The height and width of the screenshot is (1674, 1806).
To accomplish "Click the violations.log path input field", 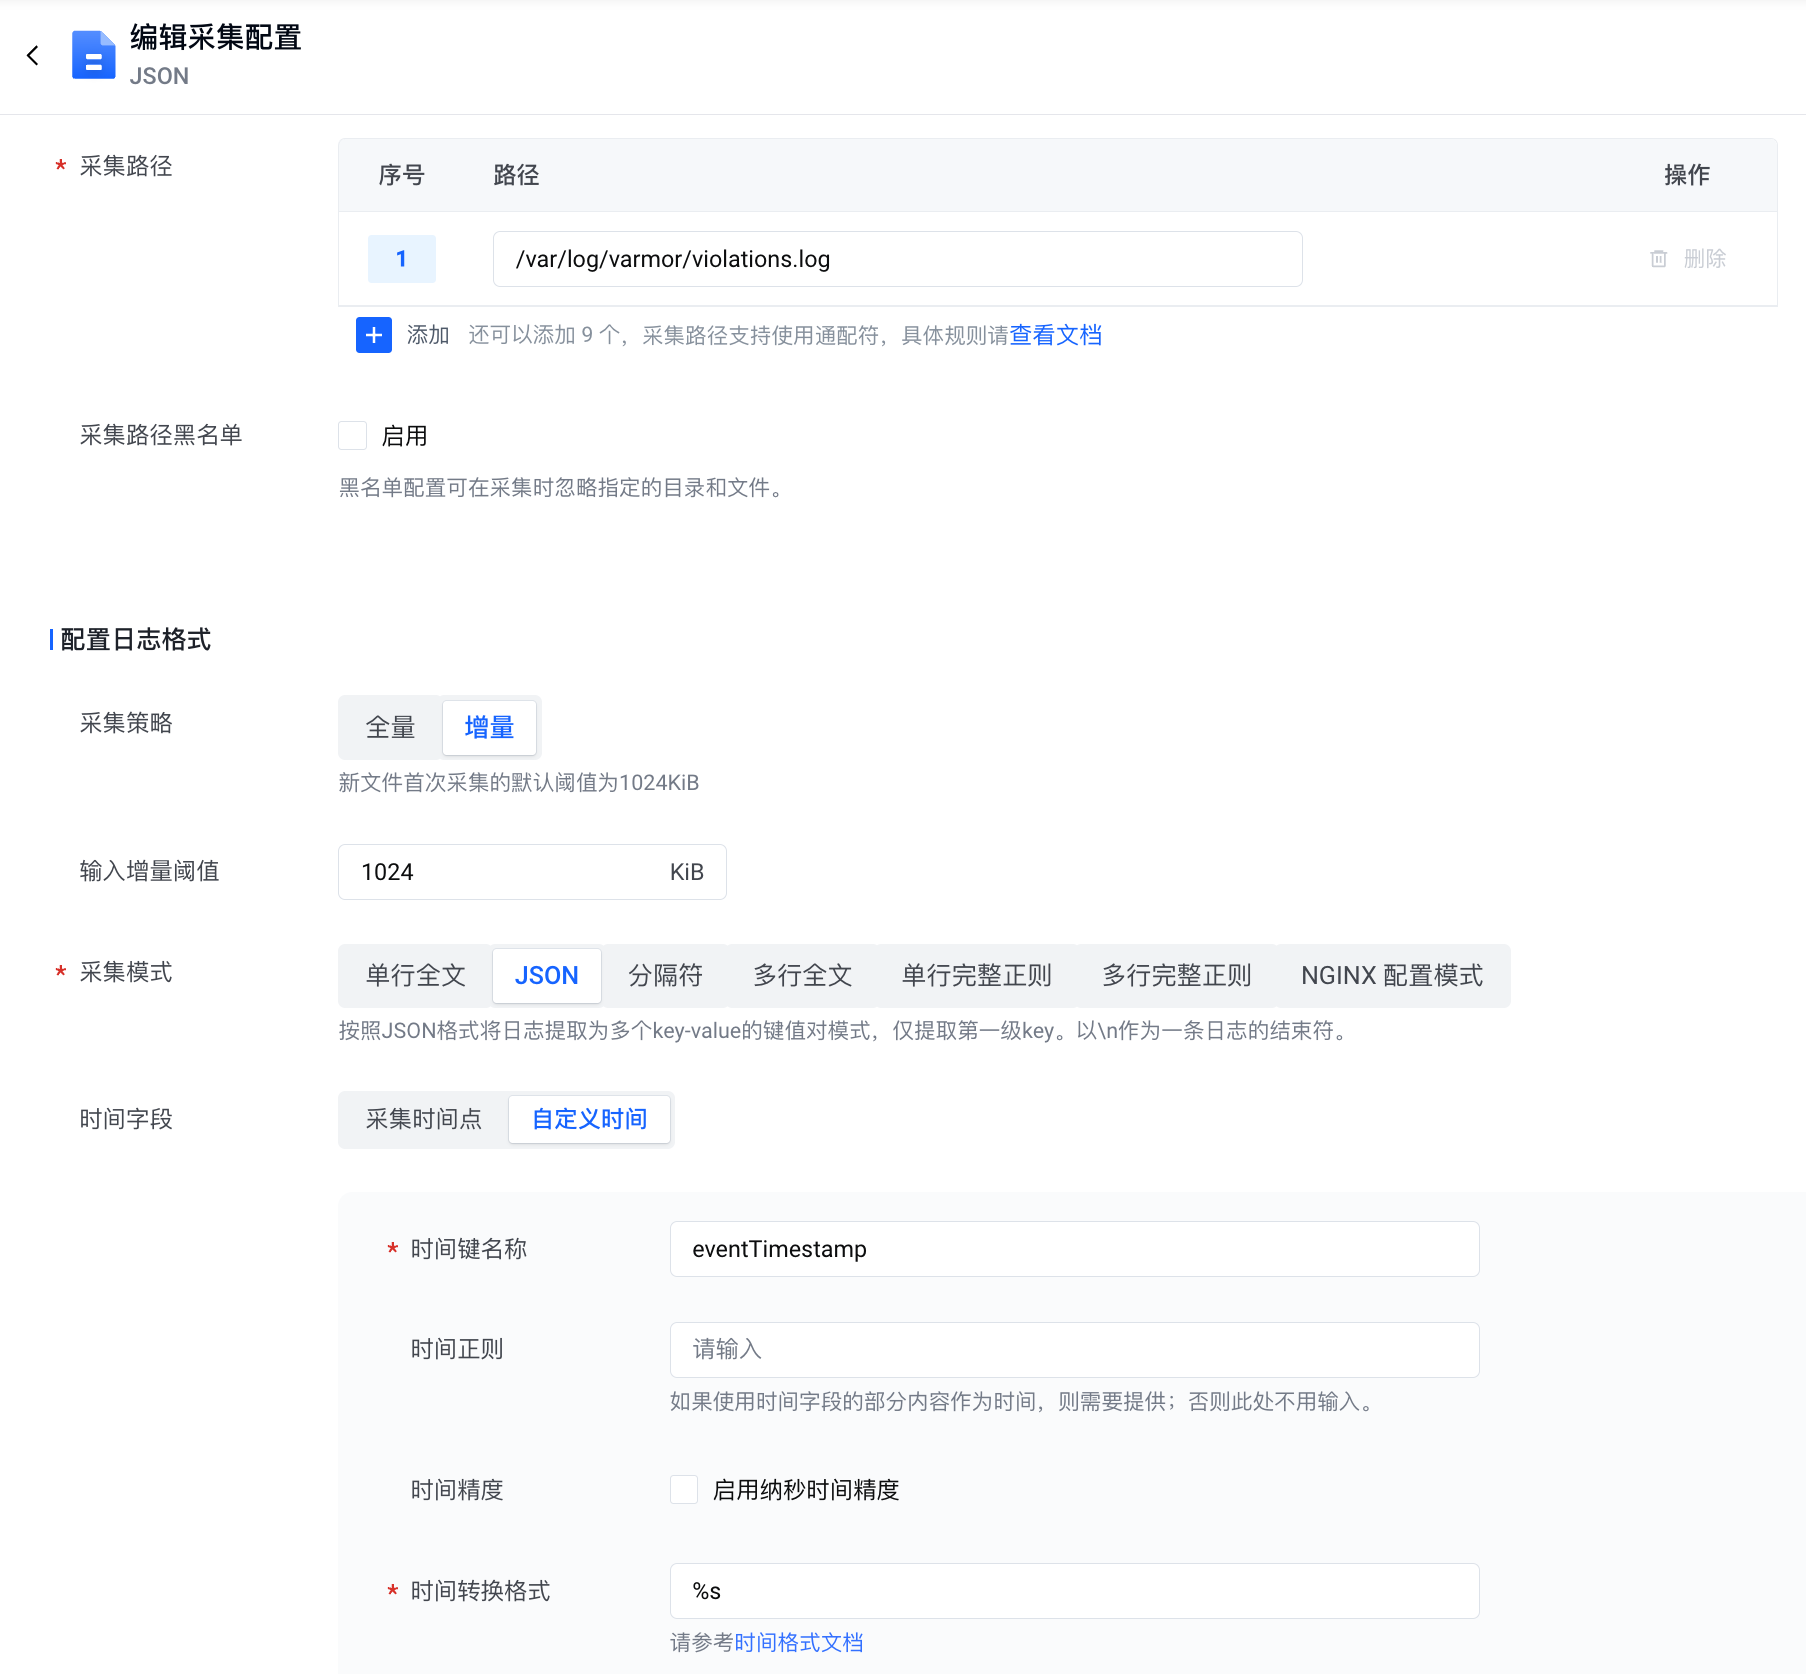I will [x=897, y=259].
